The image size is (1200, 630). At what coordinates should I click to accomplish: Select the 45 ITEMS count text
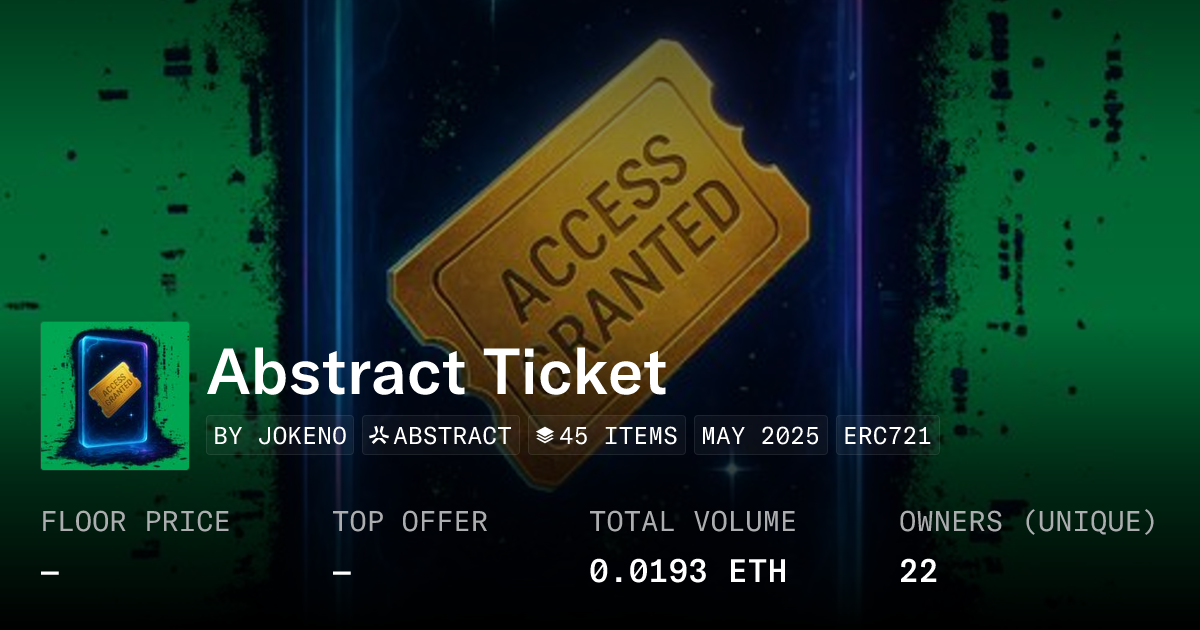click(x=618, y=436)
